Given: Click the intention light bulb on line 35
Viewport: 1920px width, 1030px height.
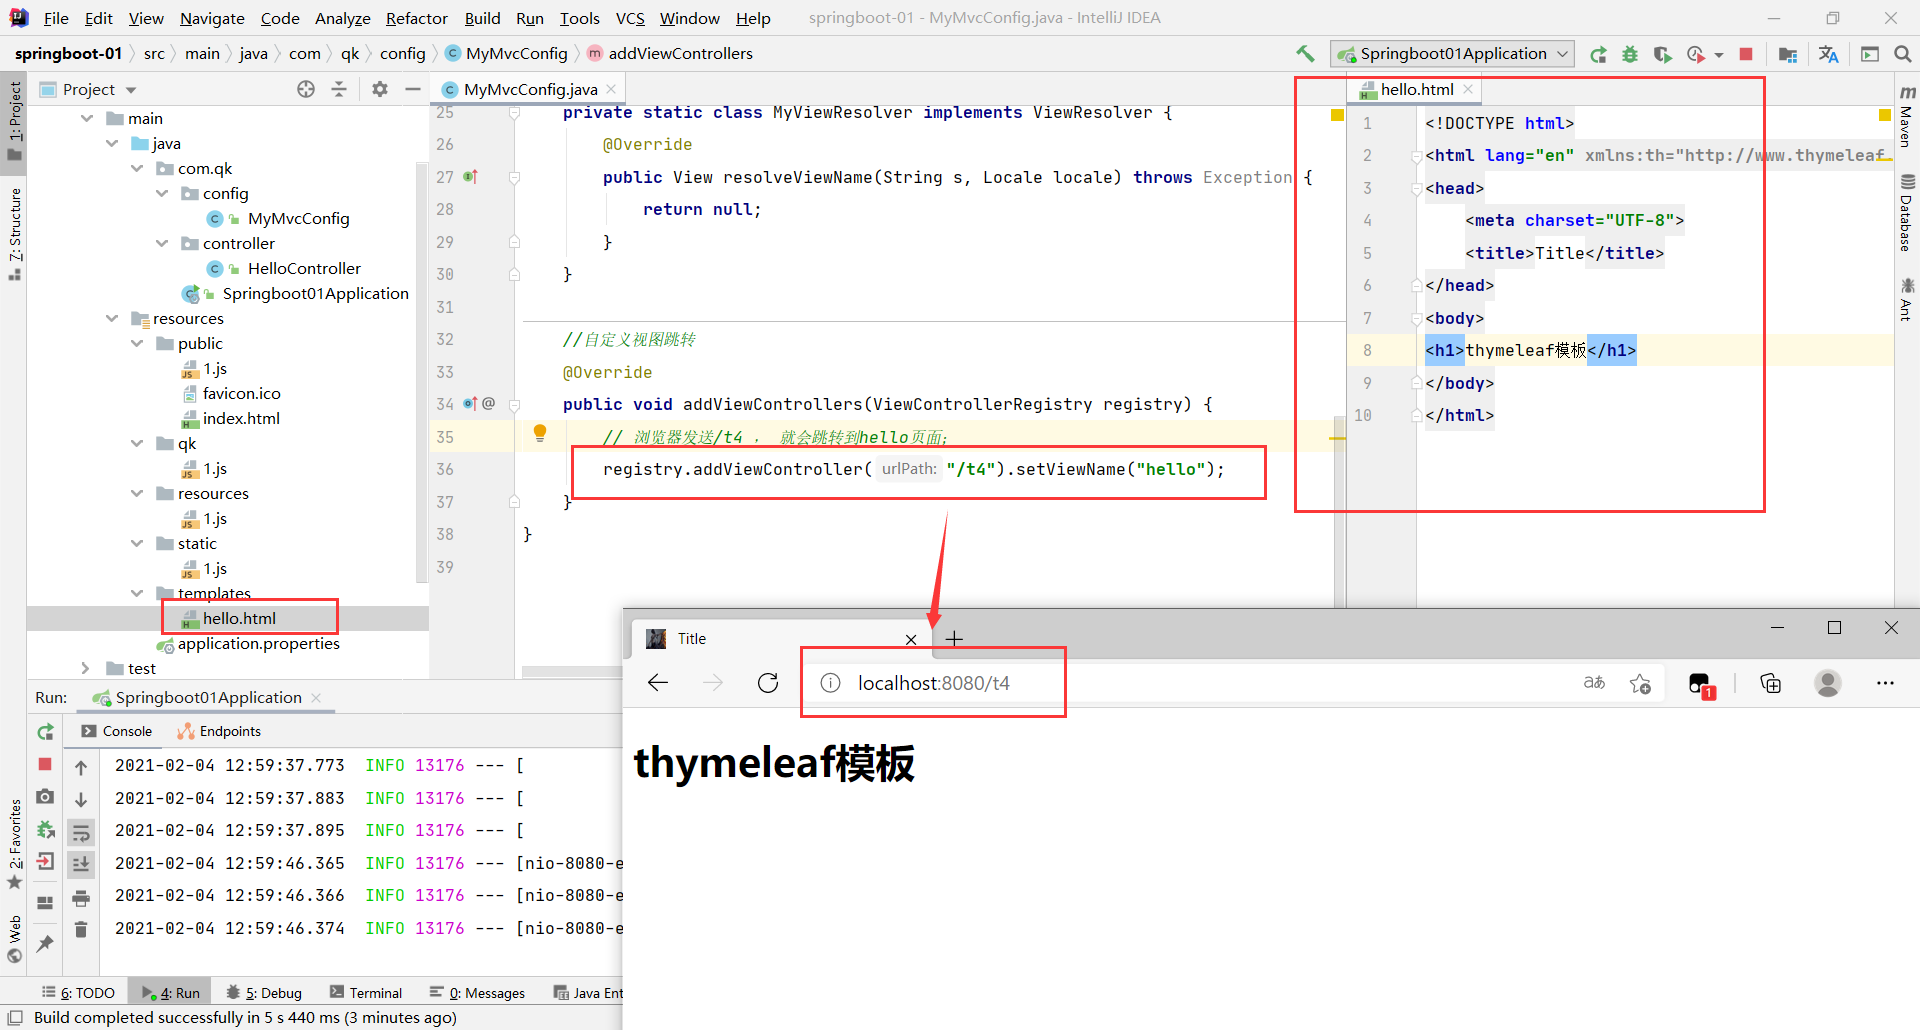Looking at the screenshot, I should click(540, 433).
